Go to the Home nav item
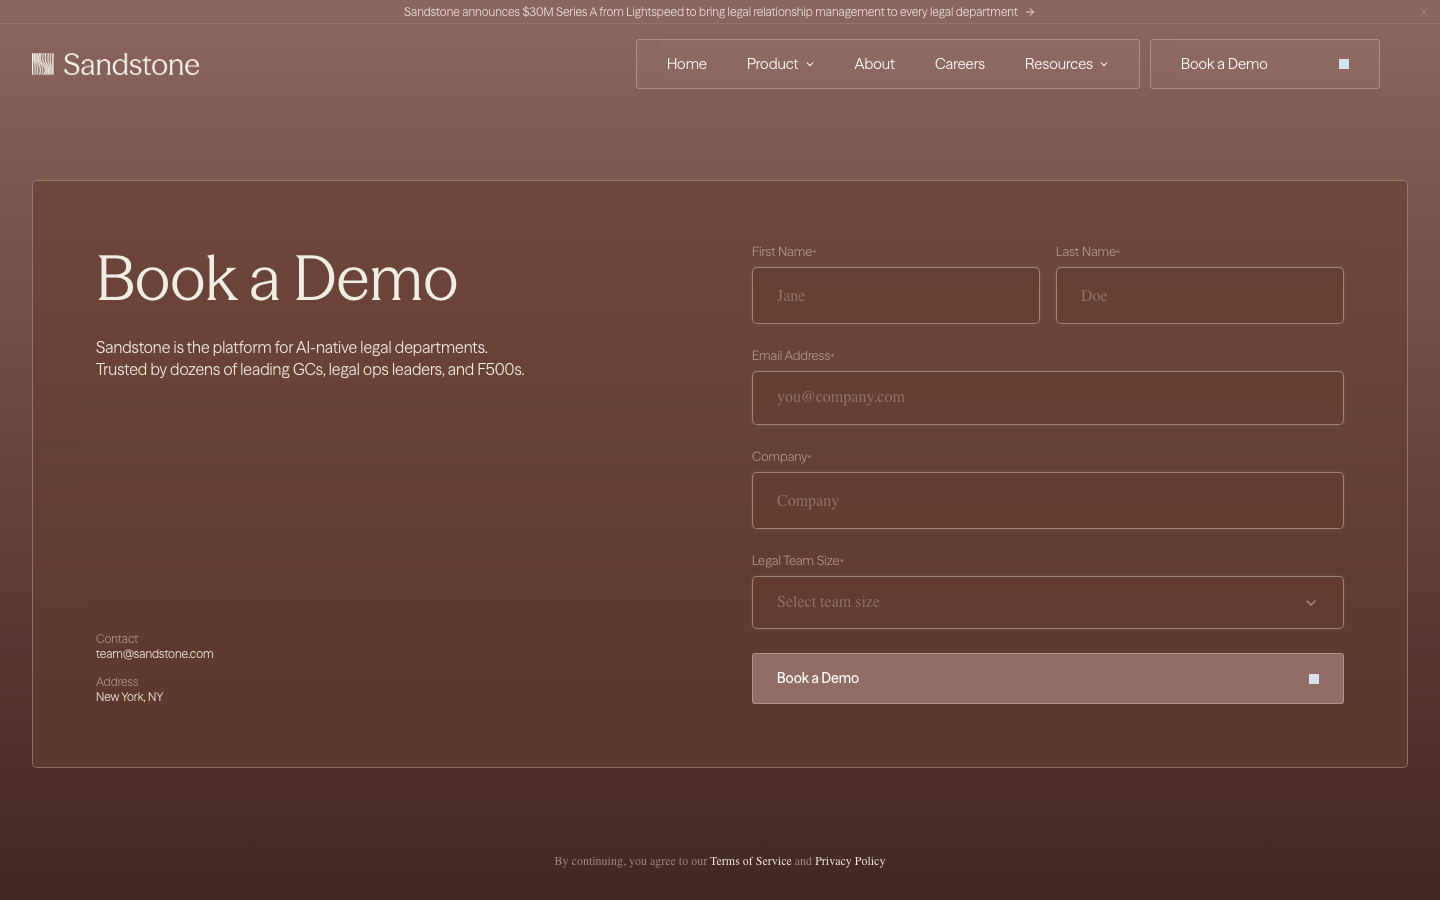1440x900 pixels. [686, 64]
